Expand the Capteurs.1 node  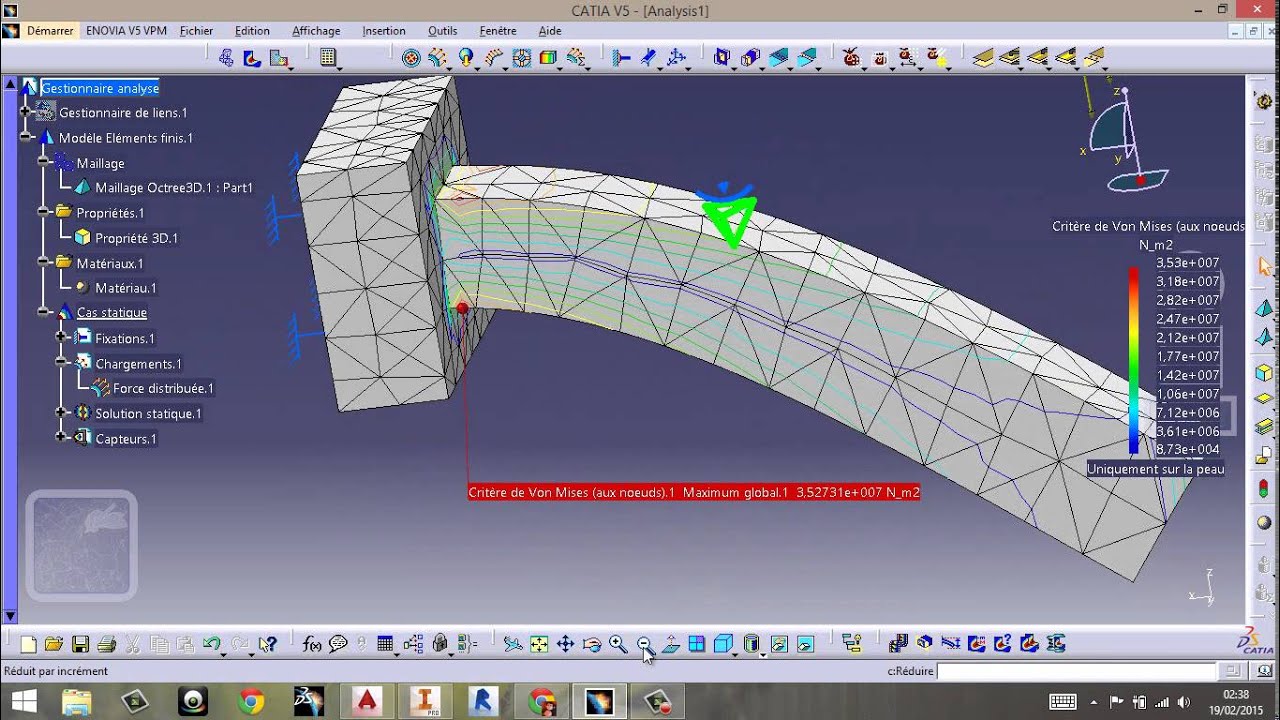click(x=62, y=438)
